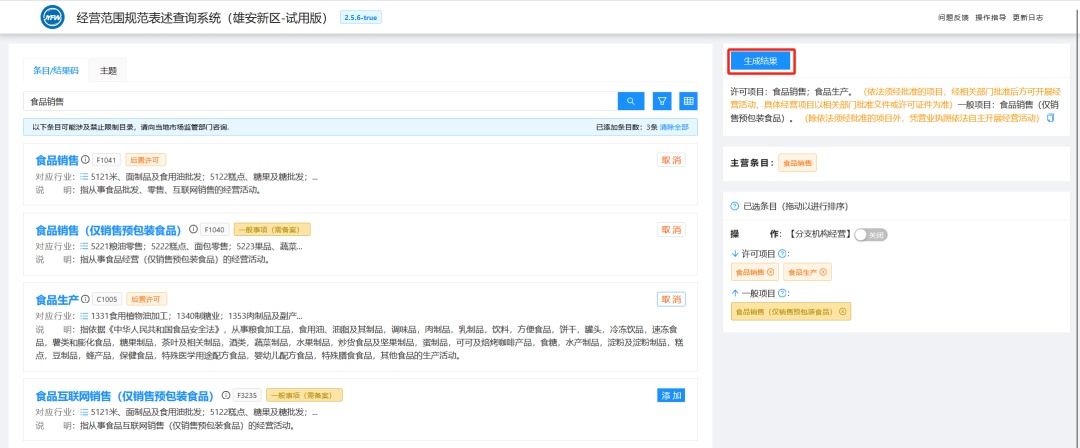Open 问题反馈 in header

click(x=953, y=18)
